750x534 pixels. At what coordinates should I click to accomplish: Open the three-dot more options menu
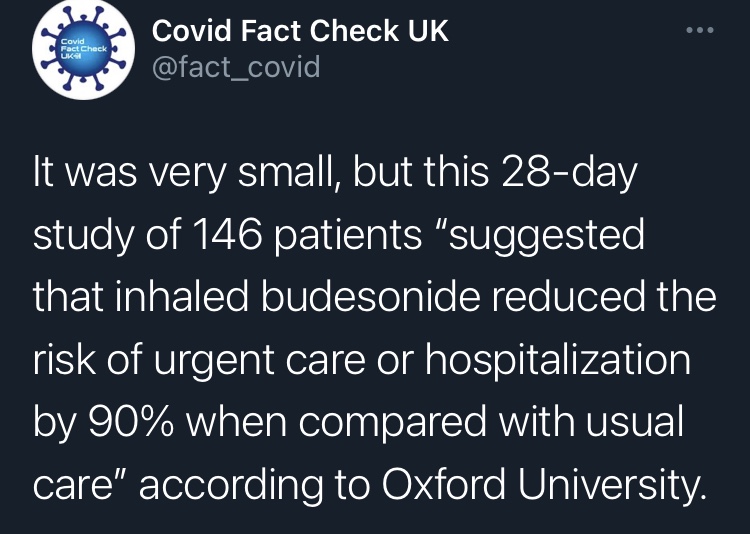pos(700,30)
